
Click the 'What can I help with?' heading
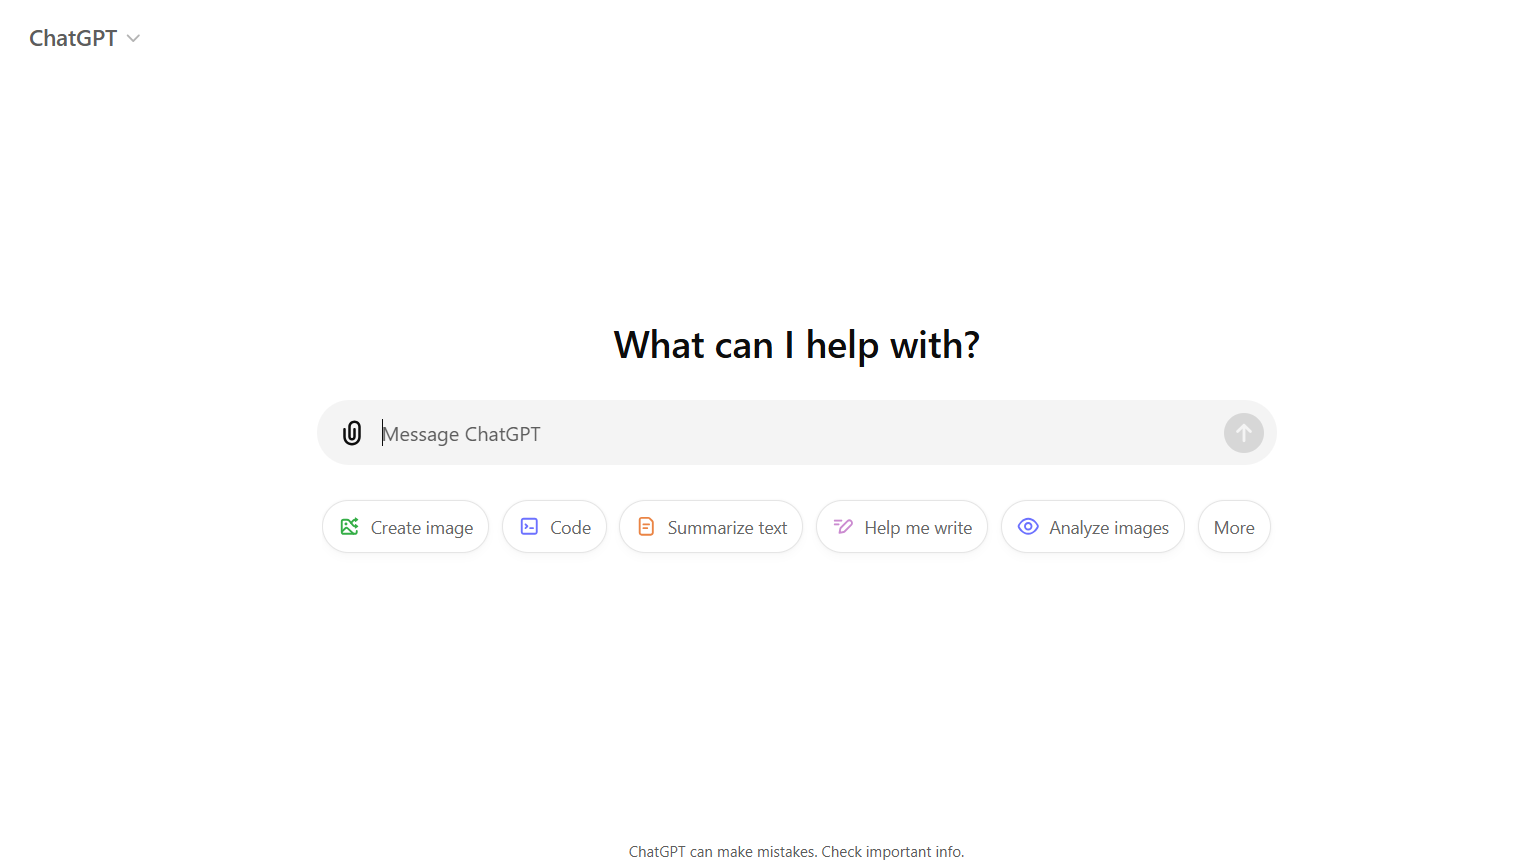(796, 345)
